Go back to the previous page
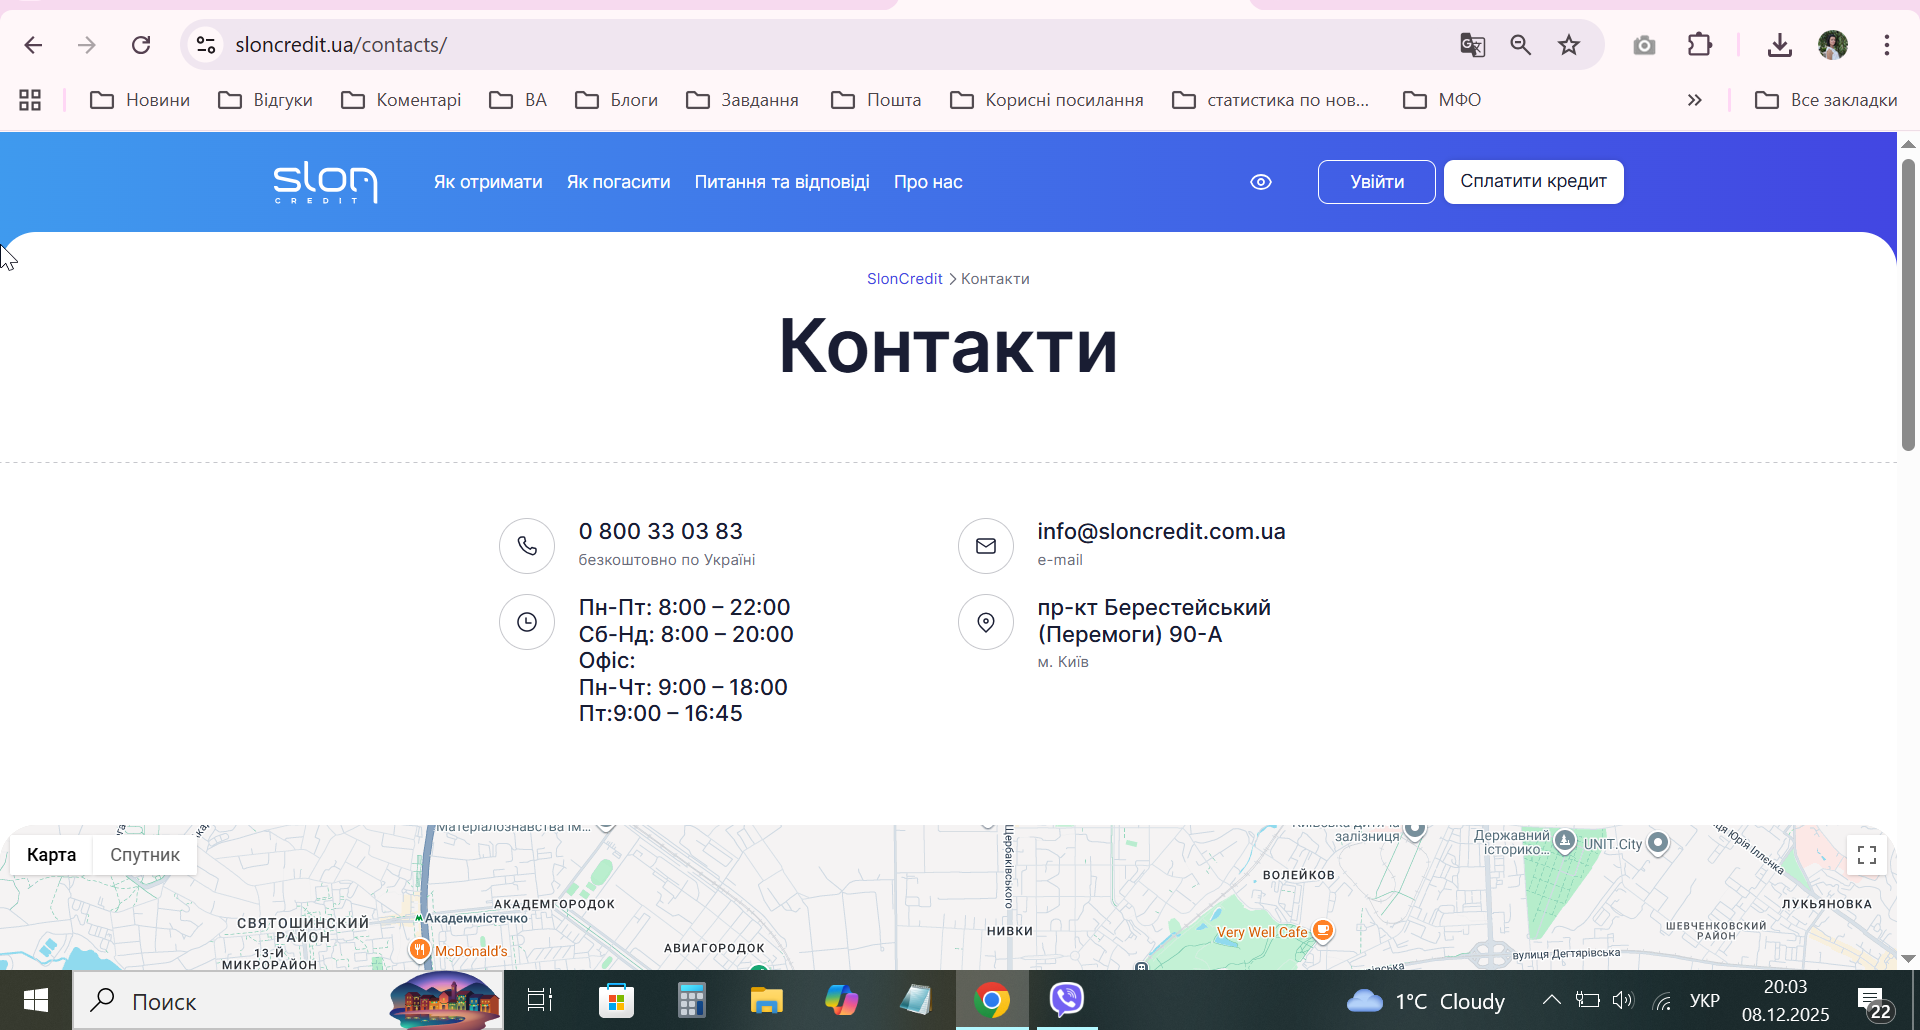Viewport: 1920px width, 1030px height. point(33,45)
